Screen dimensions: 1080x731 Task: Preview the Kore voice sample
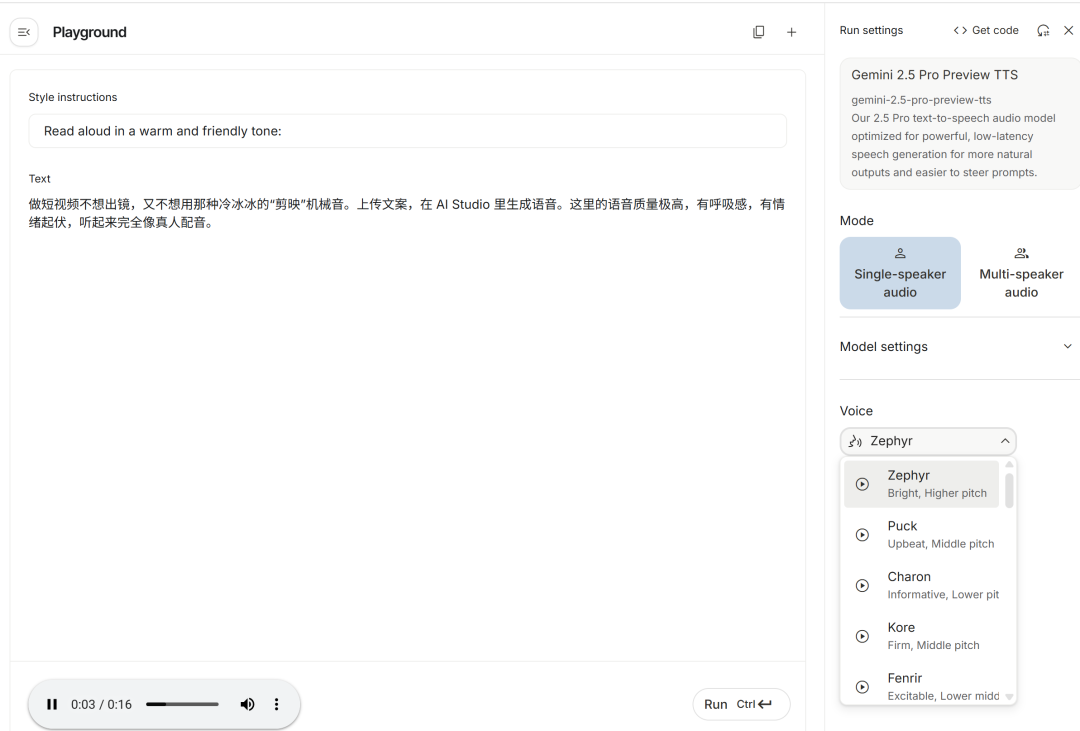pyautogui.click(x=862, y=637)
